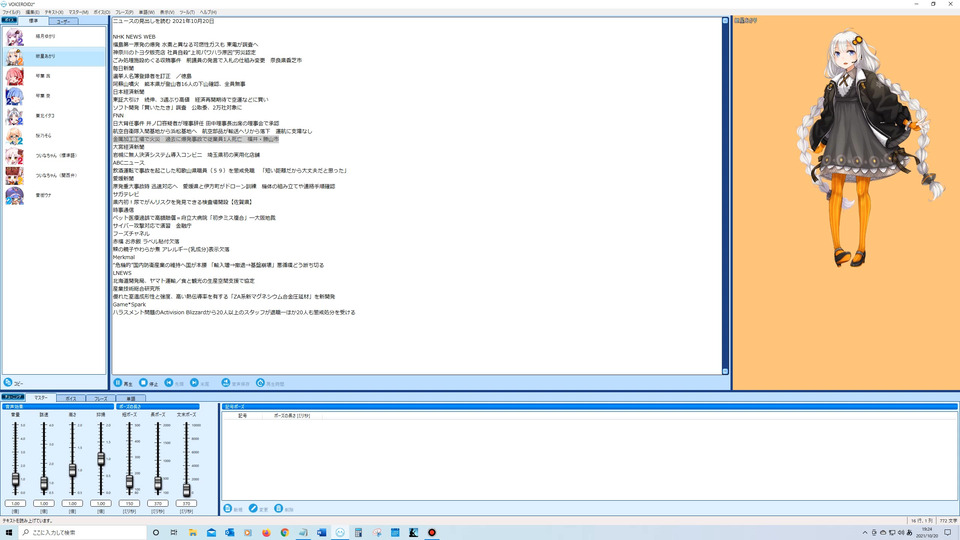This screenshot has height=540, width=960.
Task: Open Firefox from the taskbar
Action: tap(266, 533)
